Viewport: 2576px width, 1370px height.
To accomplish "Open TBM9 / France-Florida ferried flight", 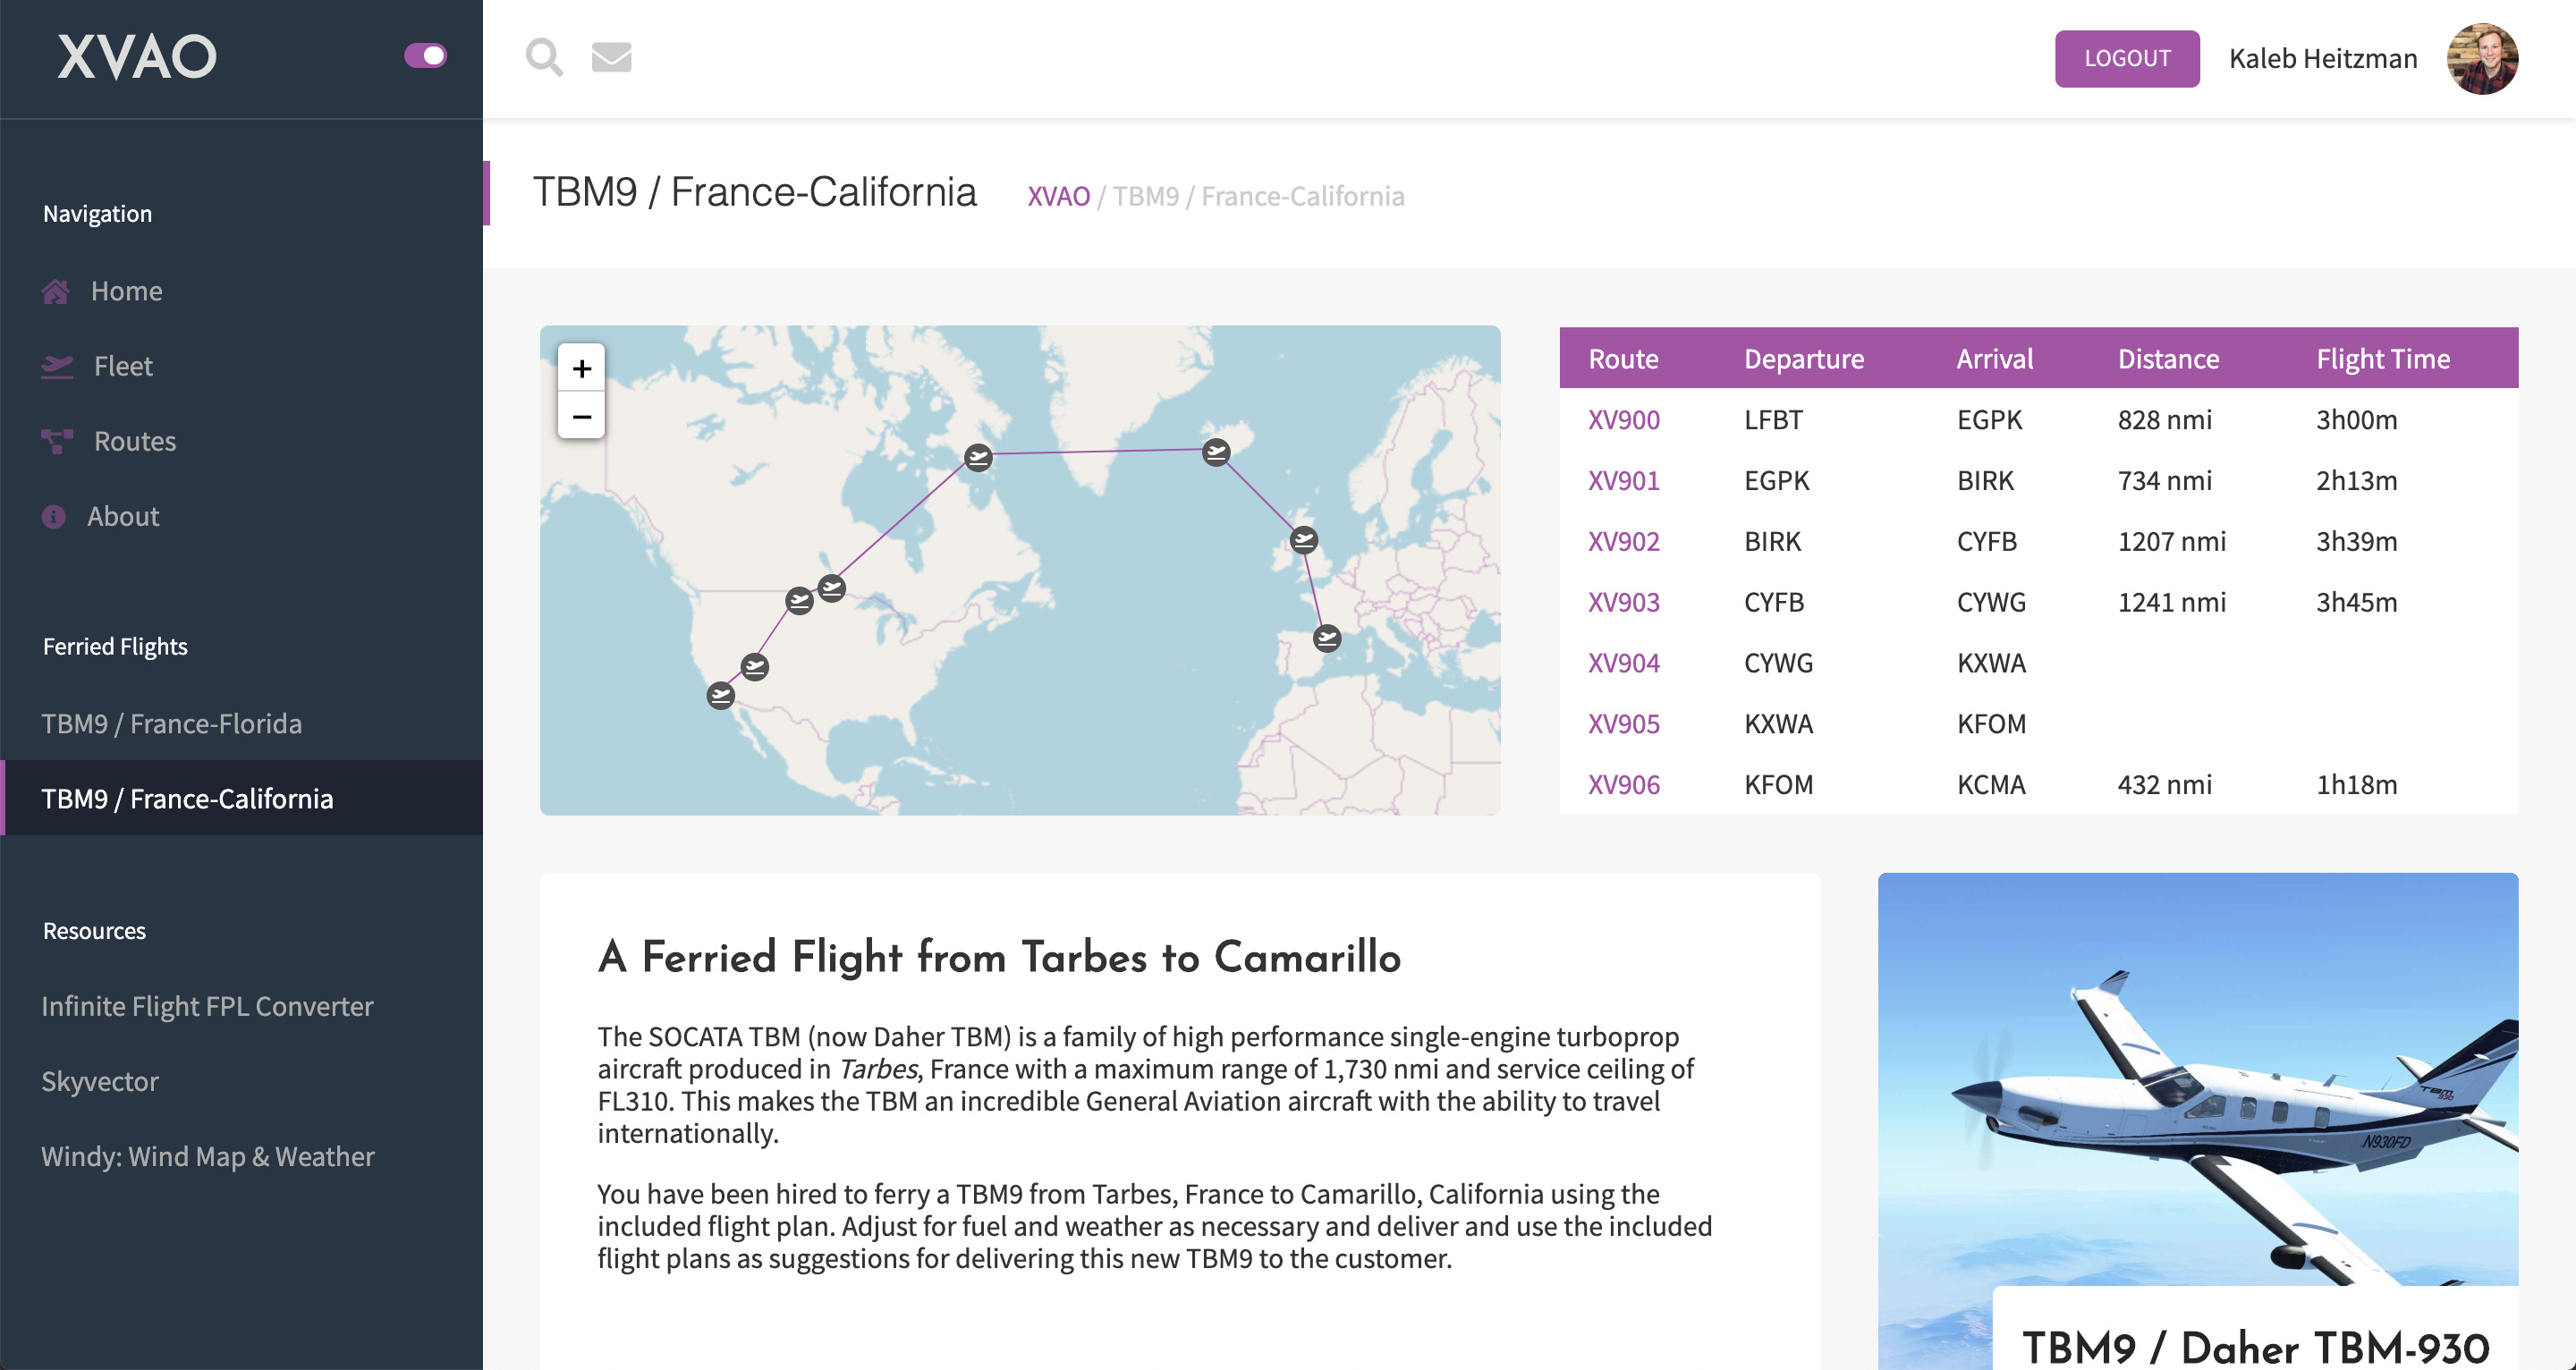I will [x=171, y=723].
